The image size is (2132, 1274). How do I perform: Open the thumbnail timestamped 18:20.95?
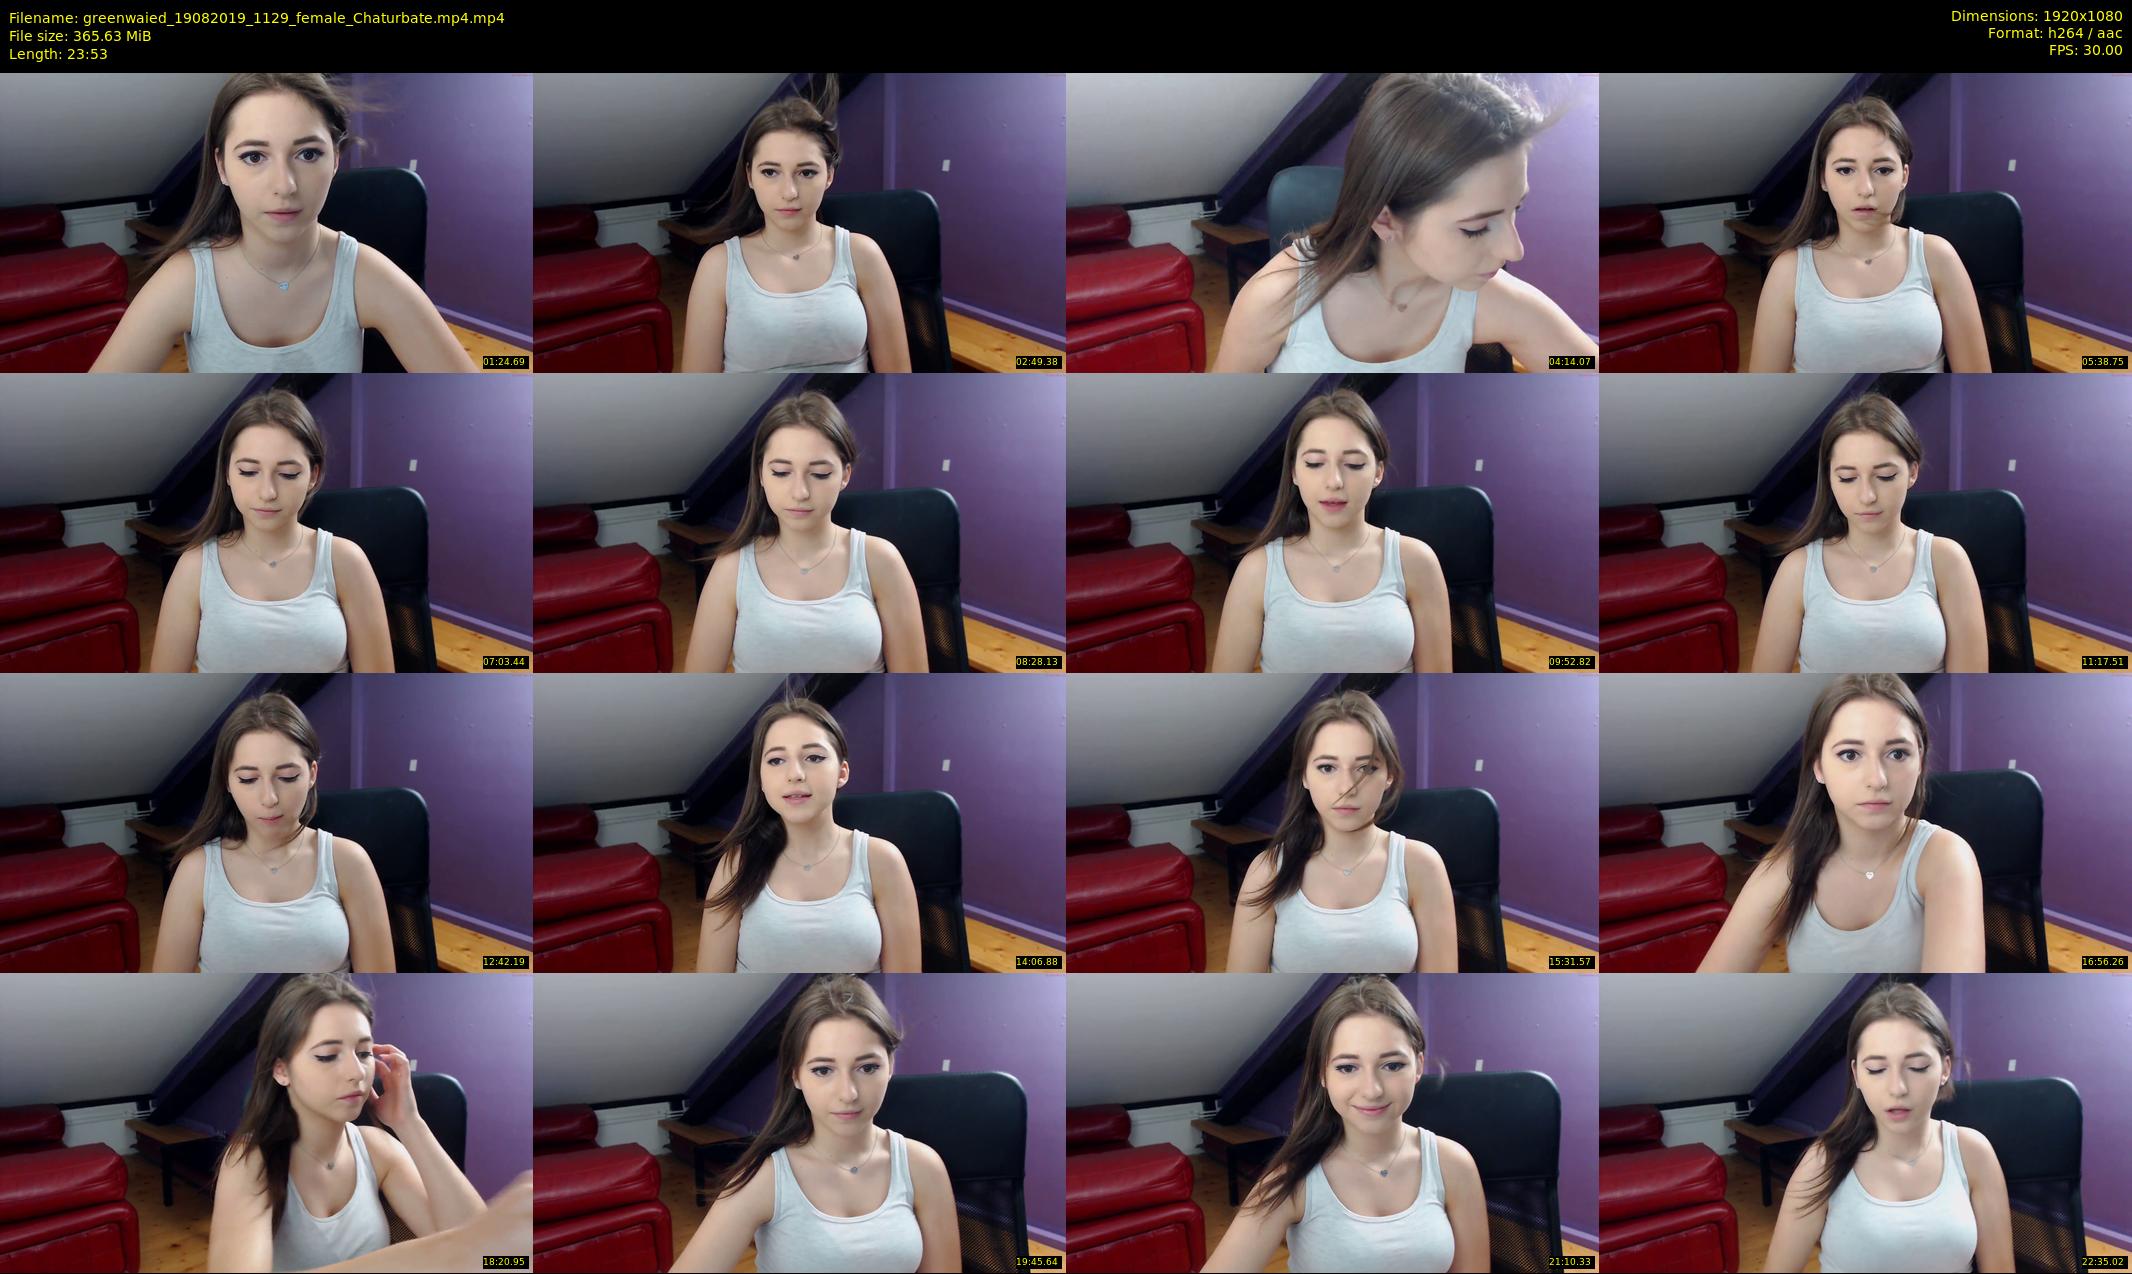[x=266, y=1122]
